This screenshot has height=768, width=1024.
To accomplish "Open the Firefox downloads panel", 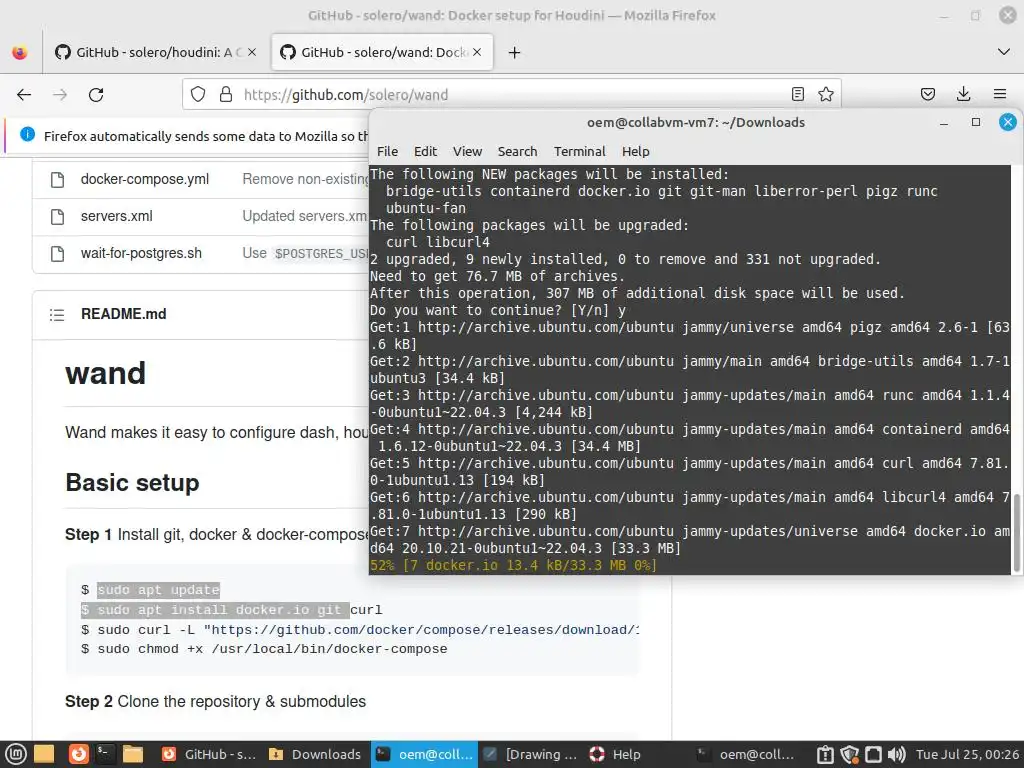I will (x=963, y=94).
